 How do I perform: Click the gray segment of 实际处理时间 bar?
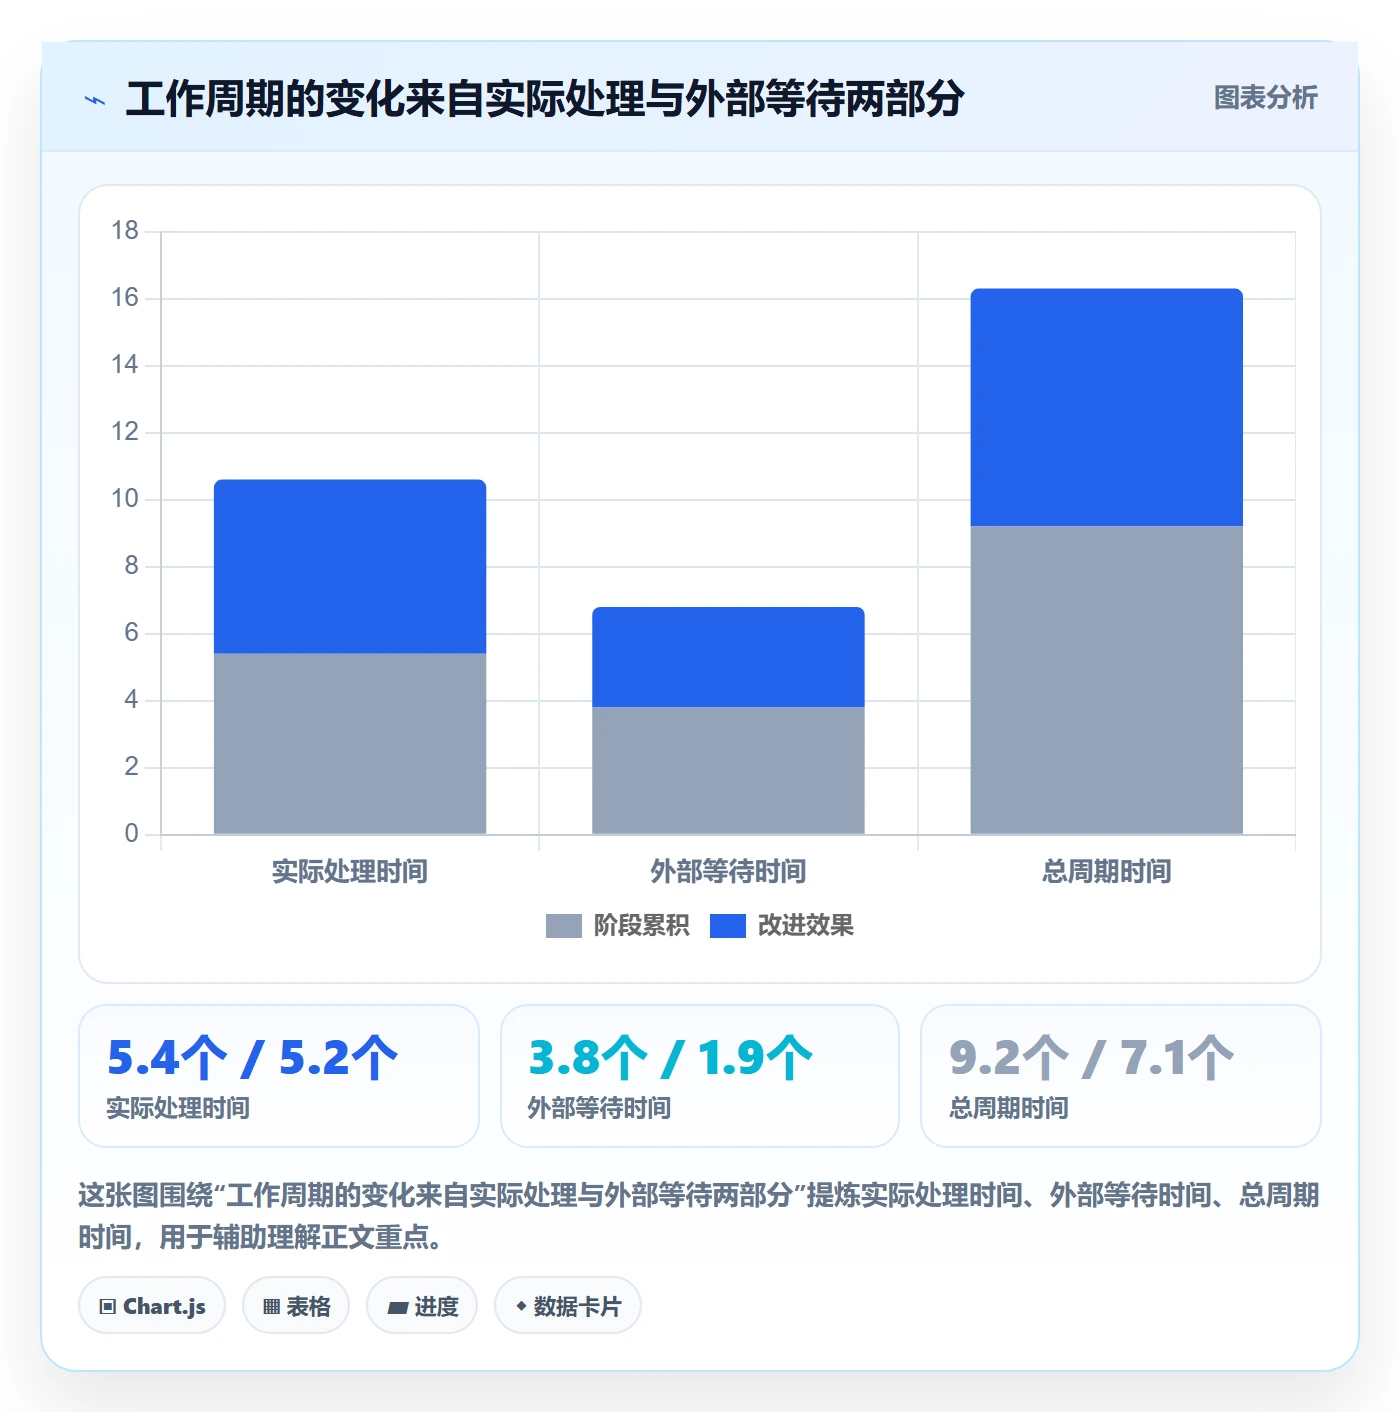pyautogui.click(x=350, y=743)
